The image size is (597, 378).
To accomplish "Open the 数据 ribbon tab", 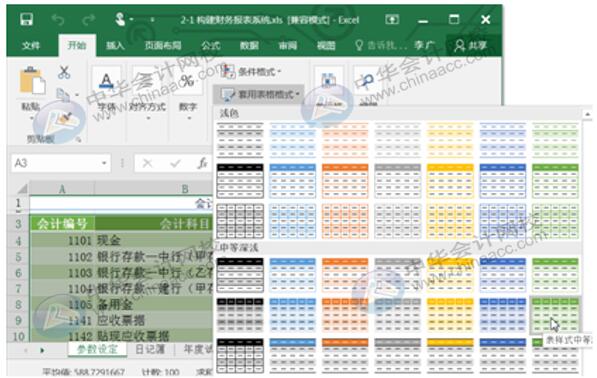I will (249, 46).
